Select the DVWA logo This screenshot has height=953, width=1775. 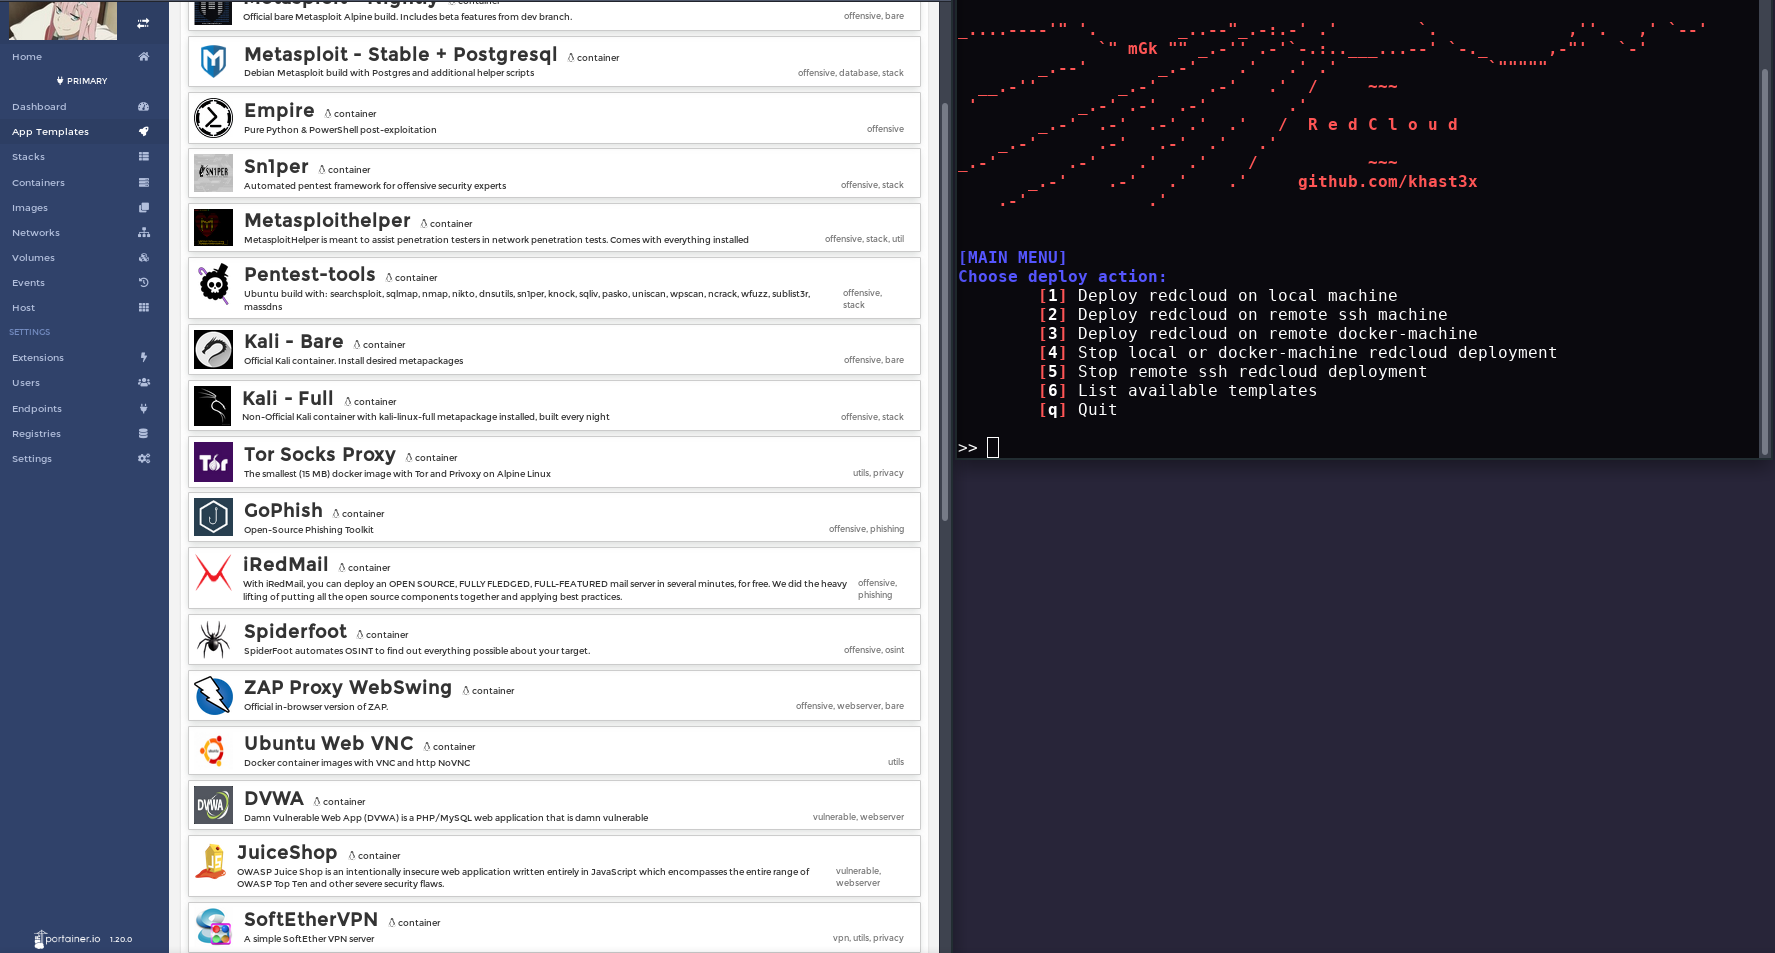[x=213, y=805]
